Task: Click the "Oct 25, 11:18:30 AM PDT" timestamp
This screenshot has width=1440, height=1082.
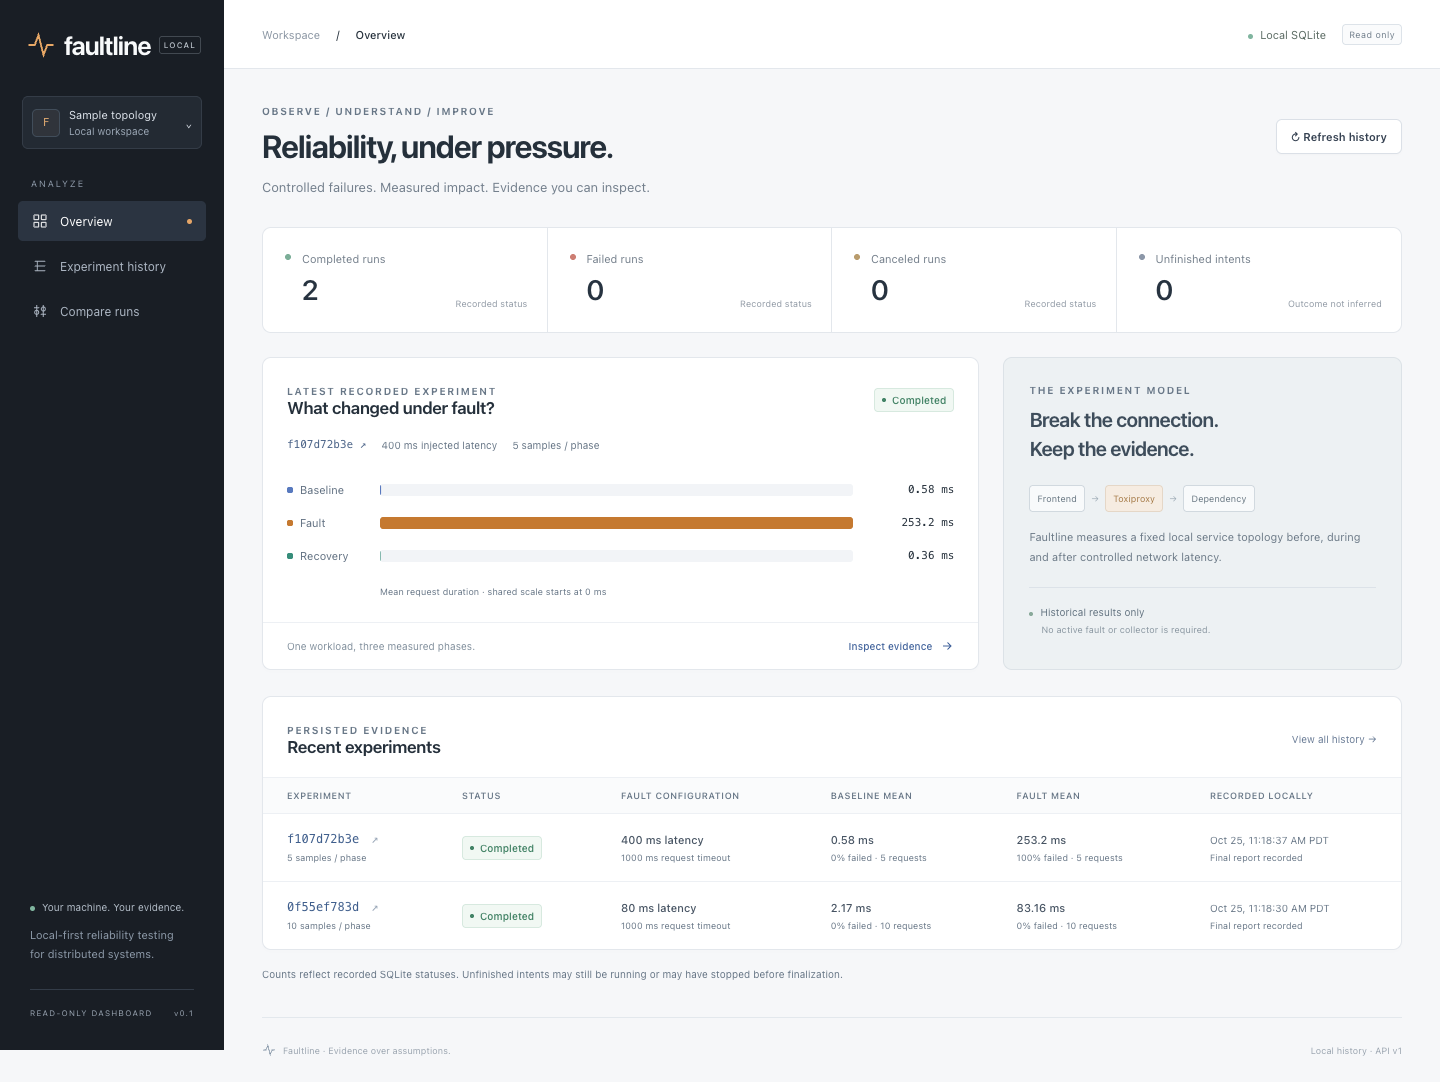Action: click(x=1269, y=908)
